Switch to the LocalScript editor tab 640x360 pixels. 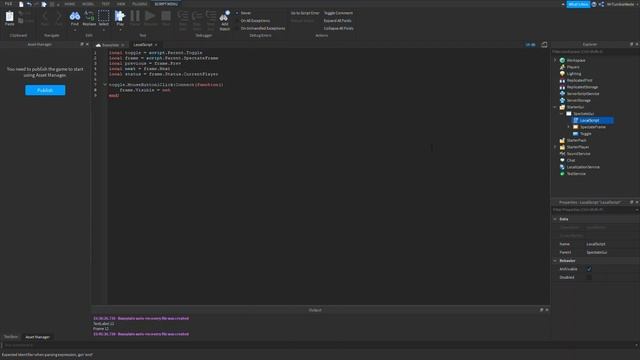tap(143, 44)
